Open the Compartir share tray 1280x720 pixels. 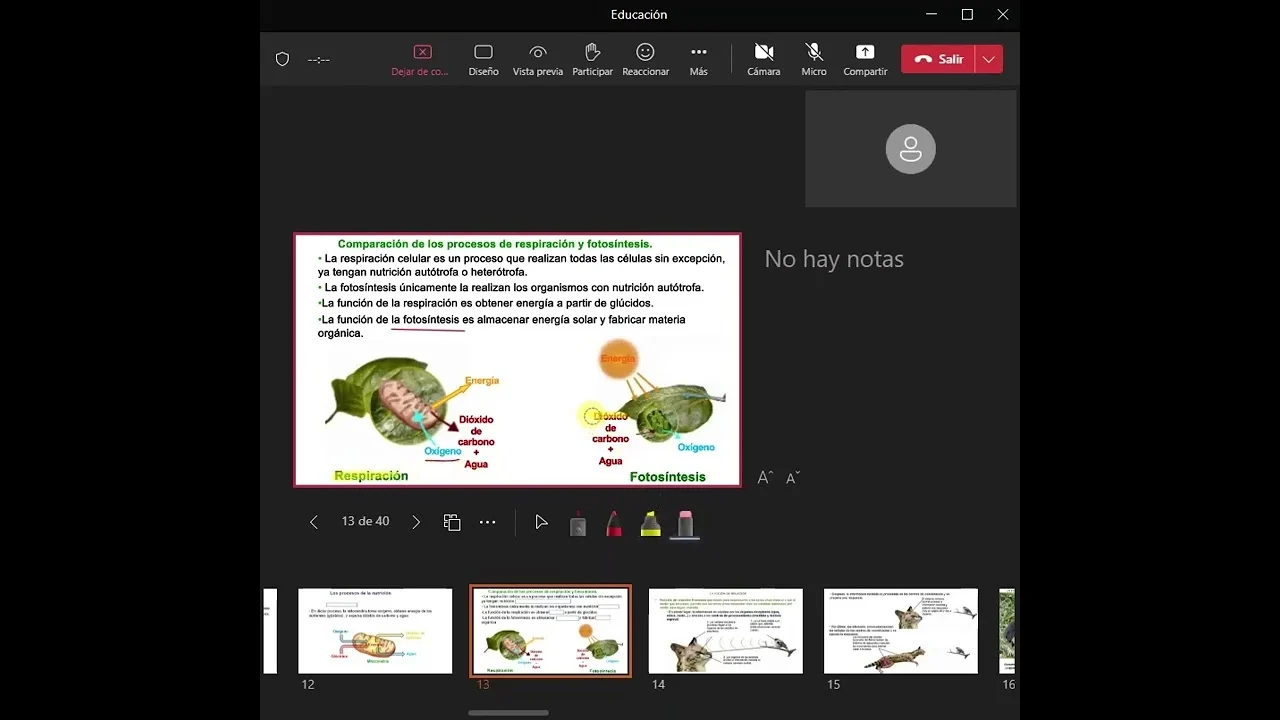[x=865, y=59]
